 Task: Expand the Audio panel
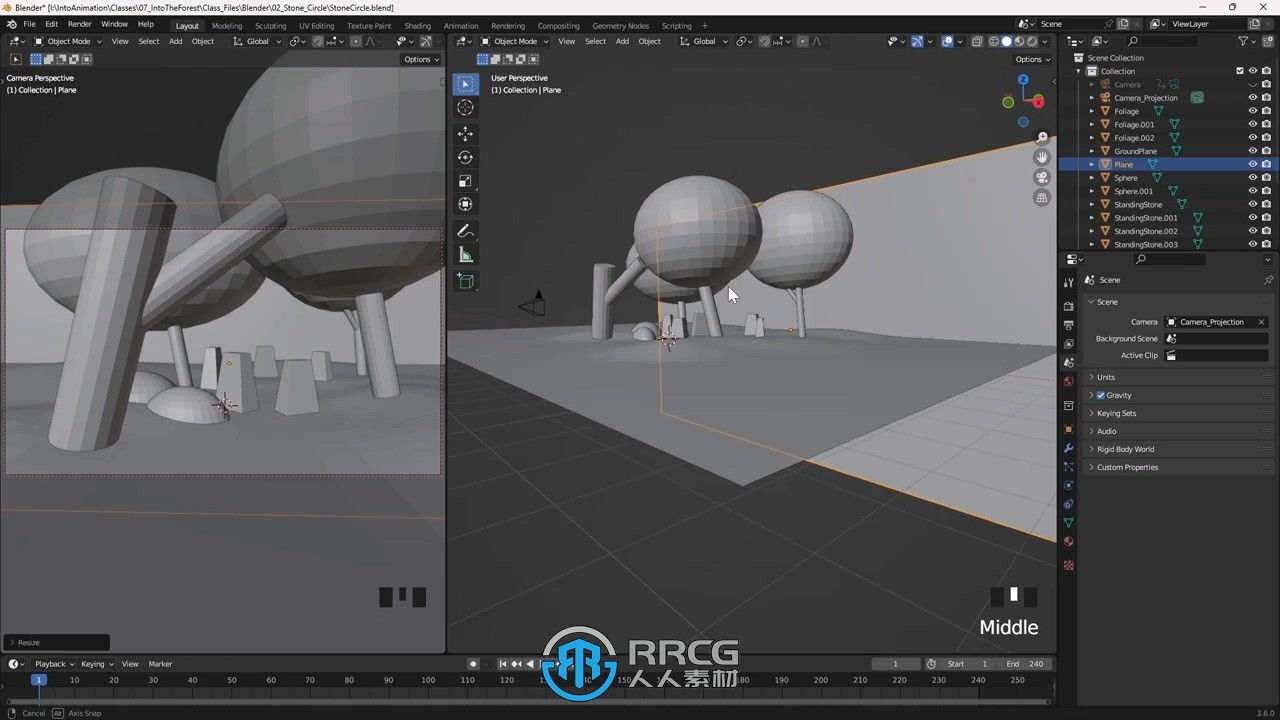point(1106,431)
